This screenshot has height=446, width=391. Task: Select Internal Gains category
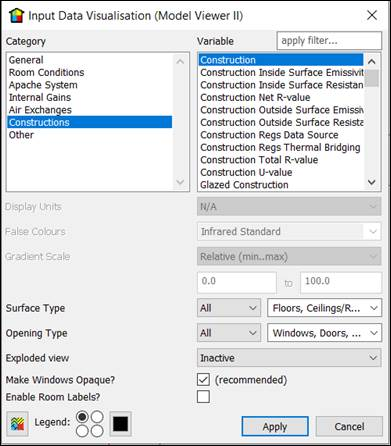coord(40,97)
